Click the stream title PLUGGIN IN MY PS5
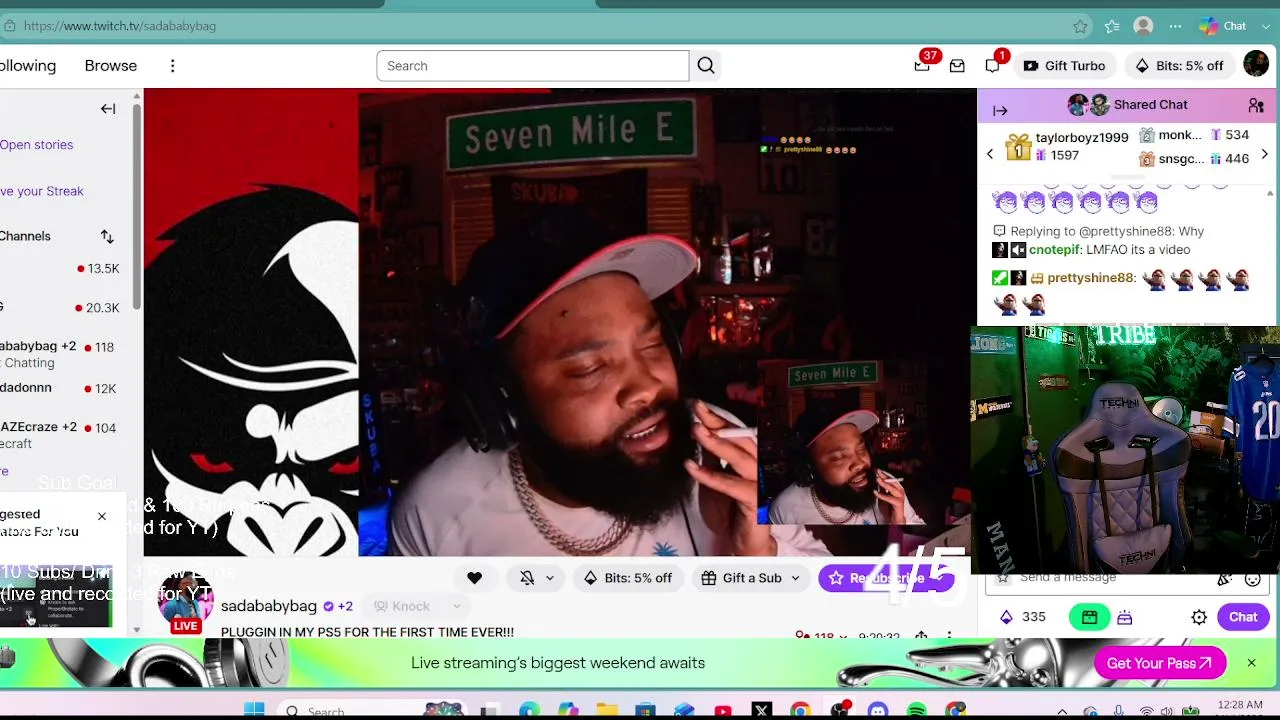The image size is (1280, 720). click(367, 632)
